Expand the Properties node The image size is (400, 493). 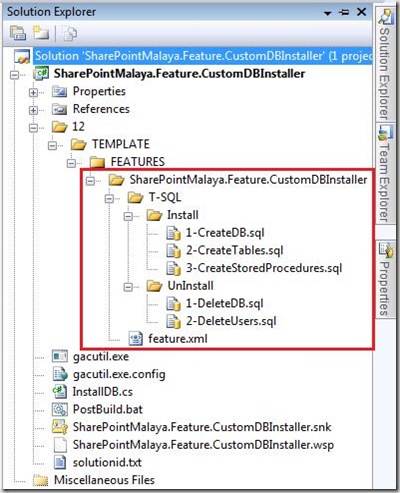pyautogui.click(x=33, y=92)
